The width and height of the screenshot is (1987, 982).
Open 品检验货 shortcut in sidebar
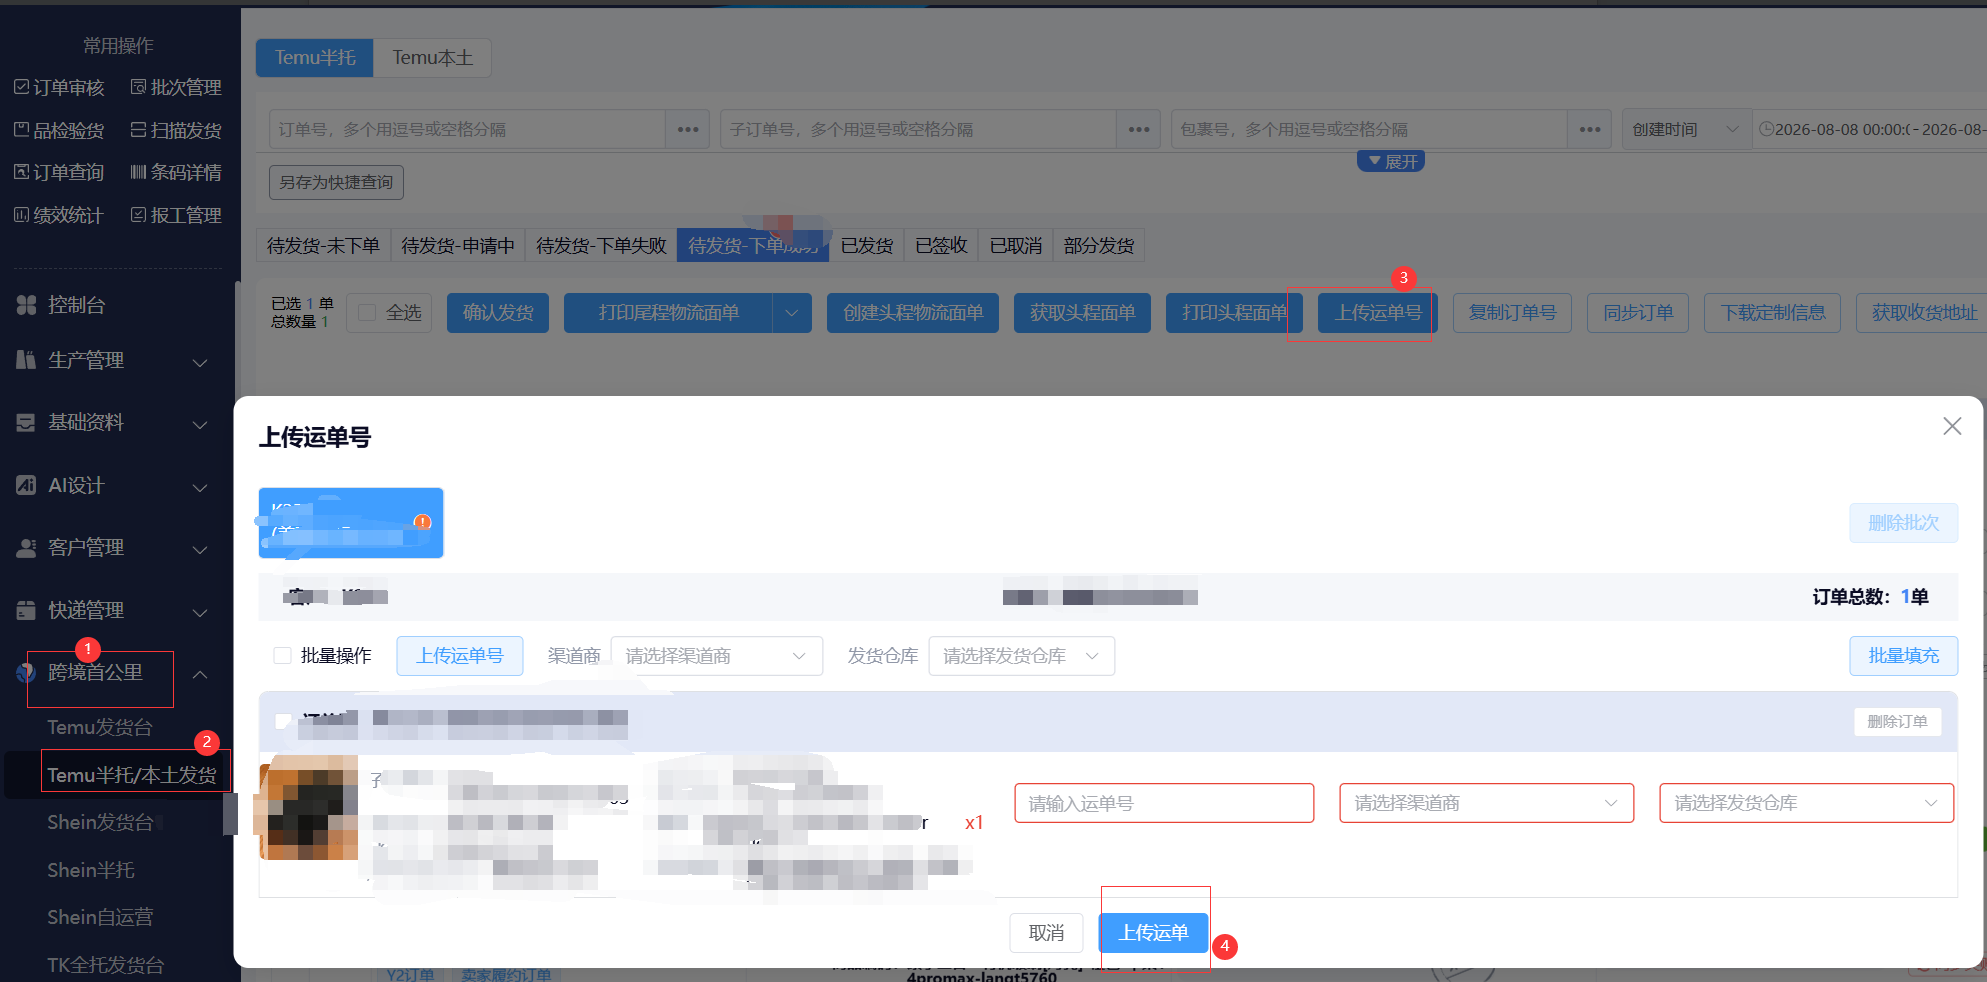(x=59, y=130)
